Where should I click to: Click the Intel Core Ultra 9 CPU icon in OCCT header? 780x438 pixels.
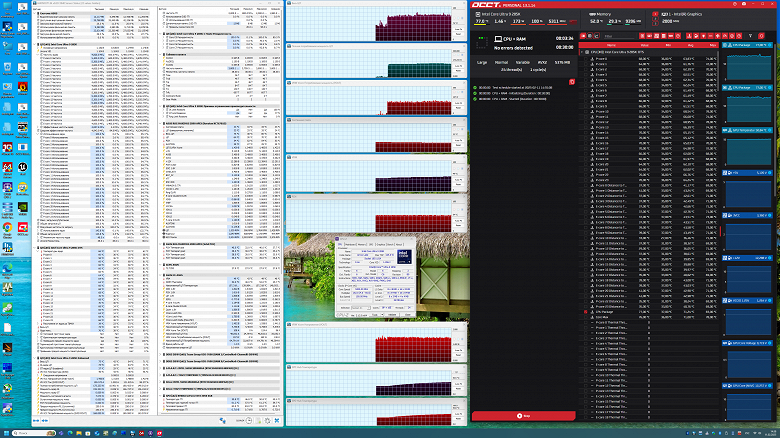pyautogui.click(x=478, y=16)
